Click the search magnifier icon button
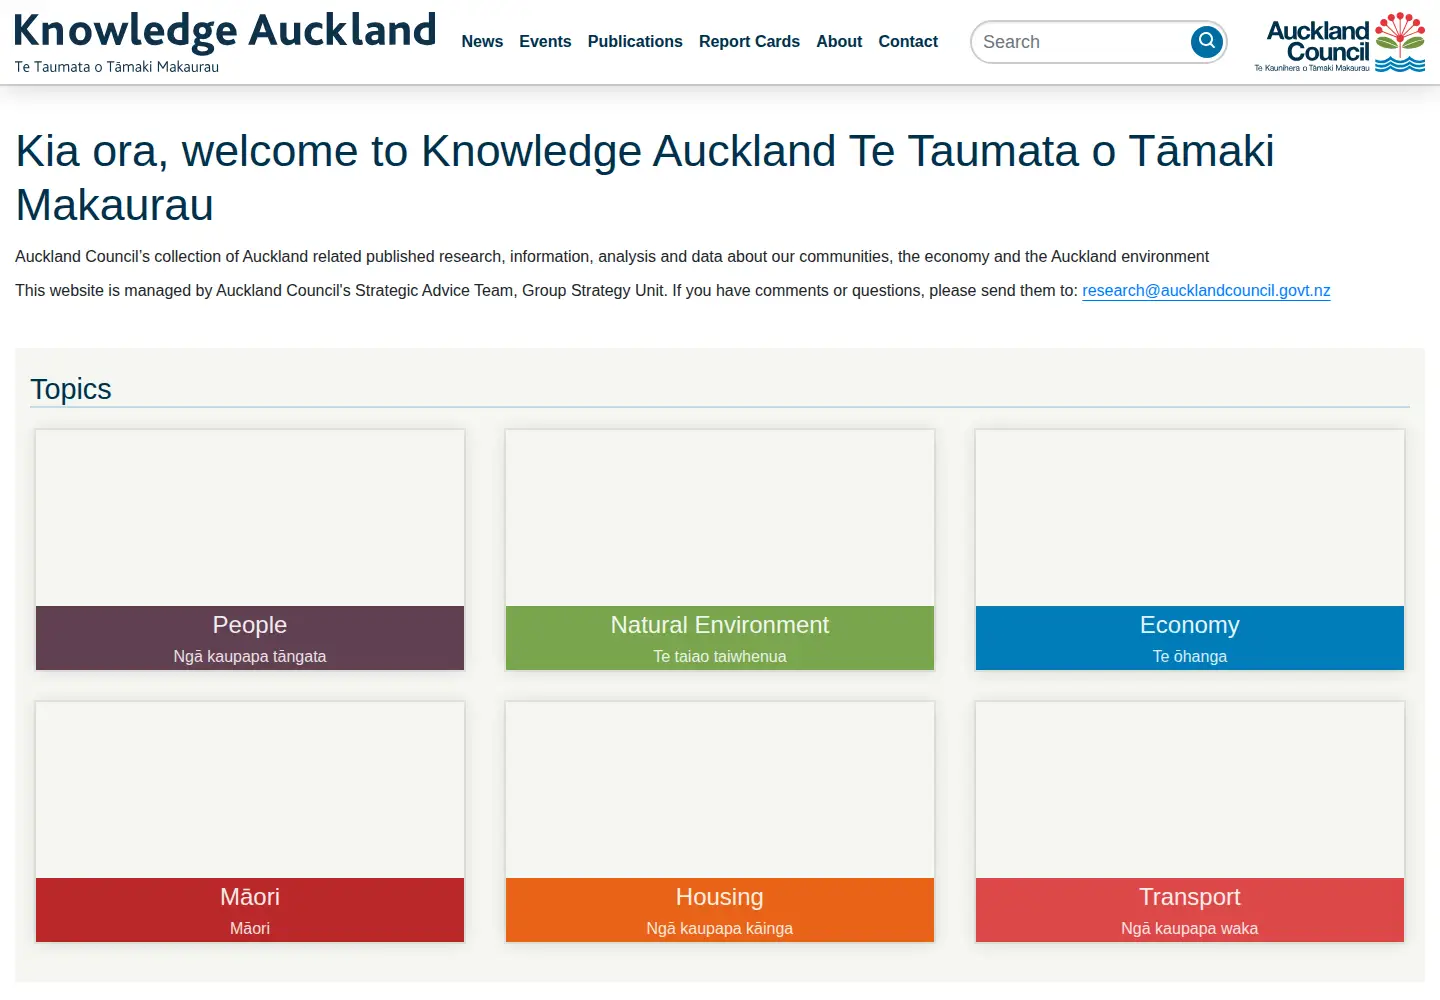The width and height of the screenshot is (1440, 1000). pyautogui.click(x=1207, y=42)
